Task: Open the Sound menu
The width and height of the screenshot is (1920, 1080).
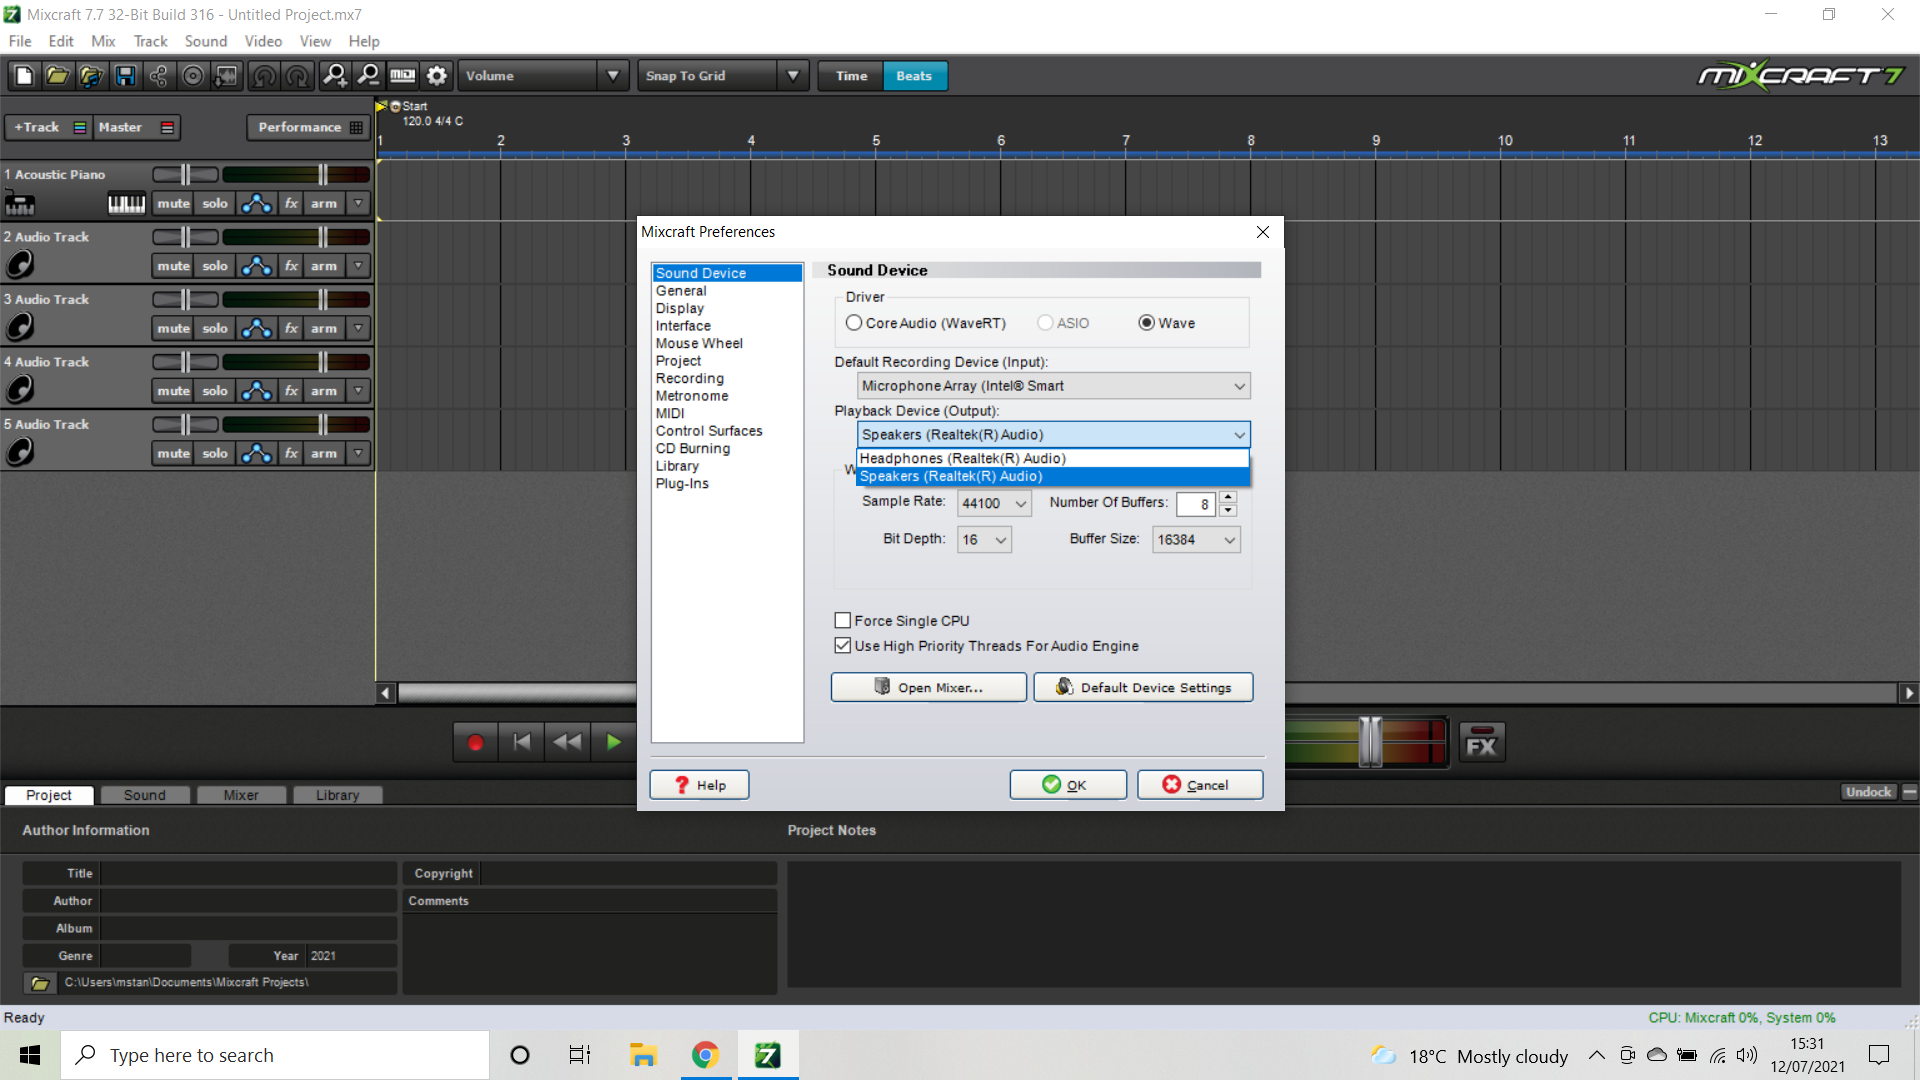Action: (206, 41)
